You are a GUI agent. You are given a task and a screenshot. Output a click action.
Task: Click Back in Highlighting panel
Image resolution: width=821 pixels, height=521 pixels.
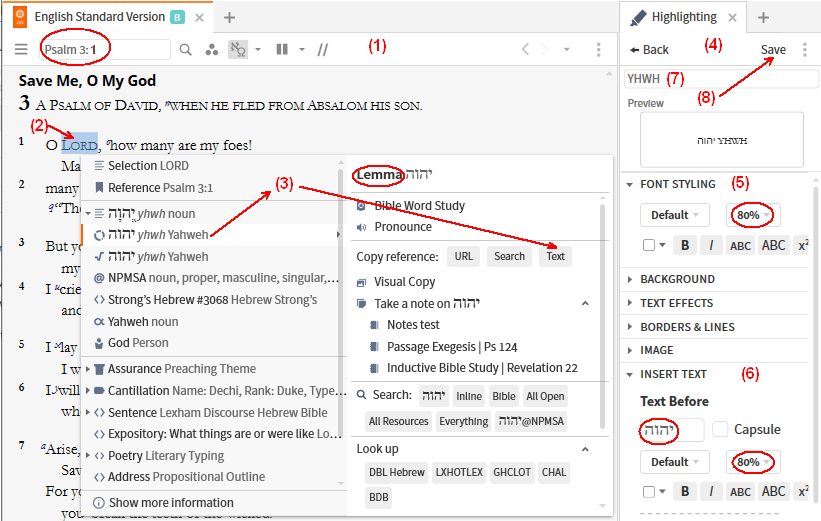pyautogui.click(x=649, y=50)
